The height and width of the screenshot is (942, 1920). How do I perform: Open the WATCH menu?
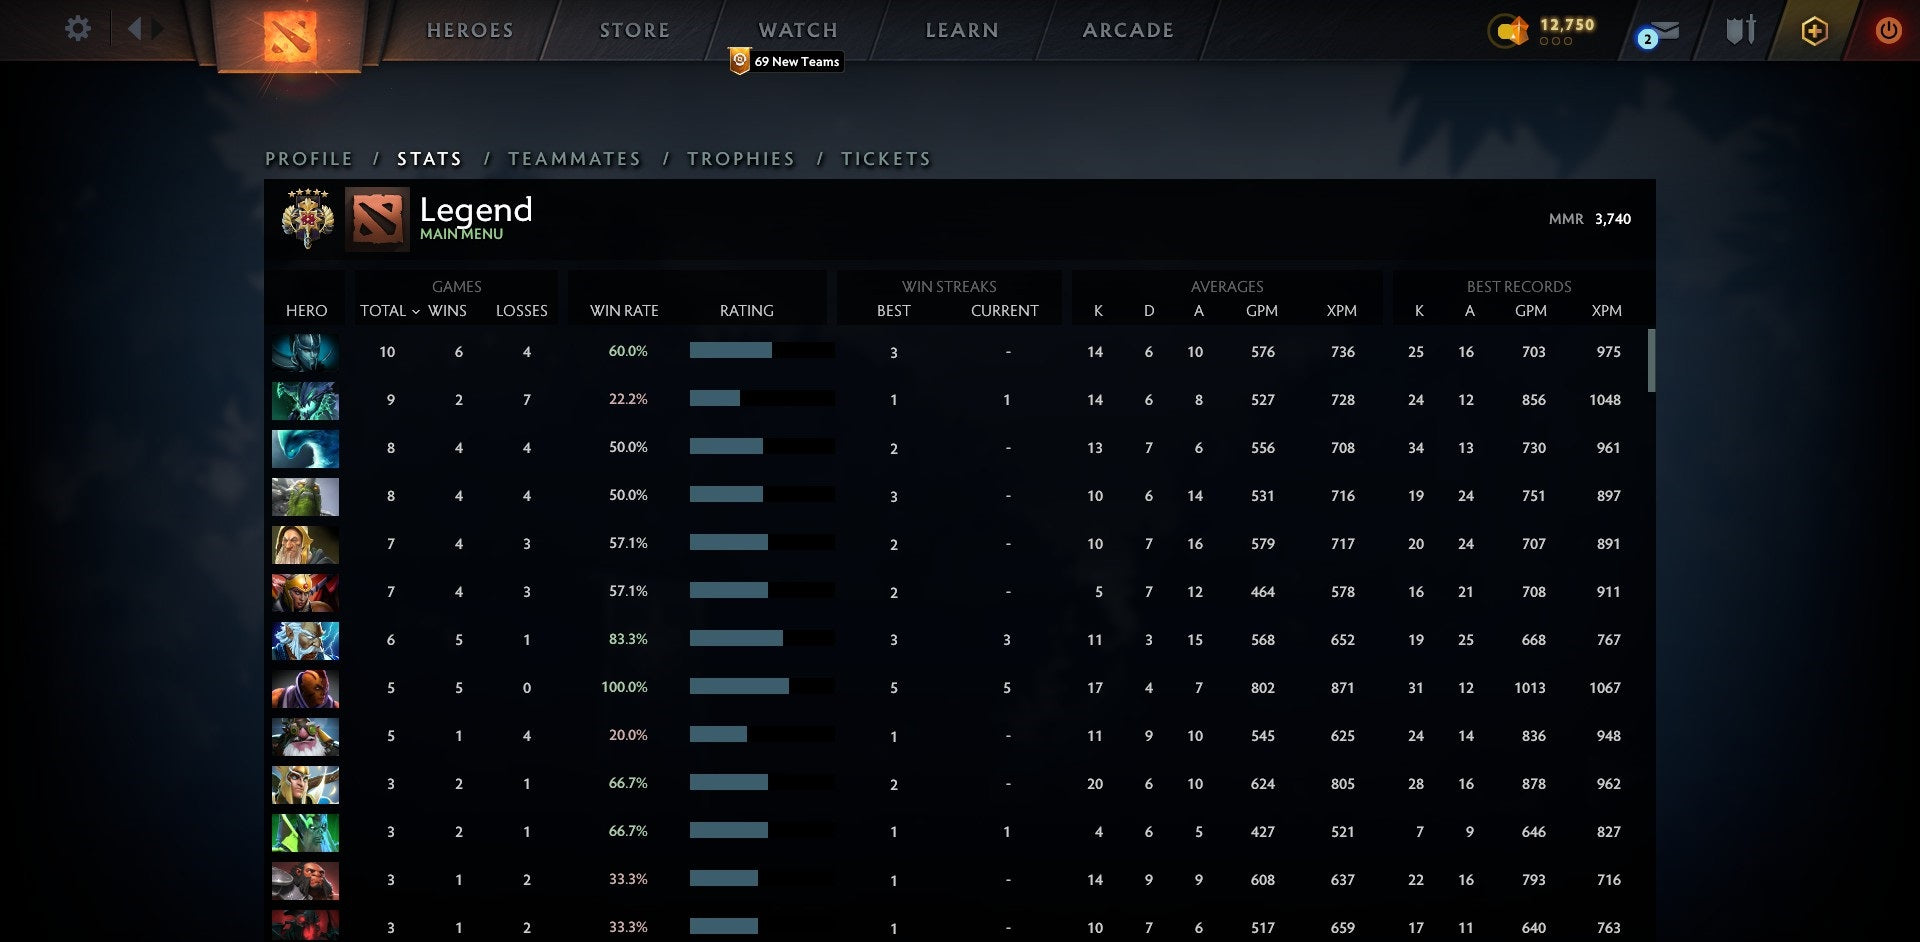[797, 29]
